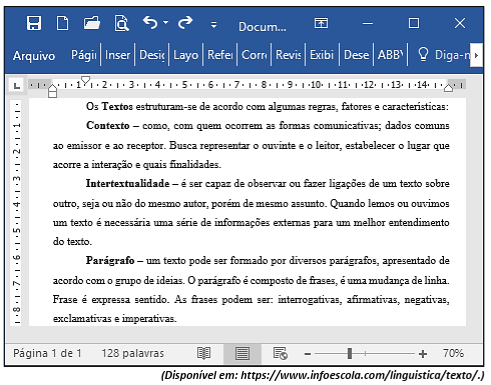Click the Save floppy disk icon

(34, 23)
